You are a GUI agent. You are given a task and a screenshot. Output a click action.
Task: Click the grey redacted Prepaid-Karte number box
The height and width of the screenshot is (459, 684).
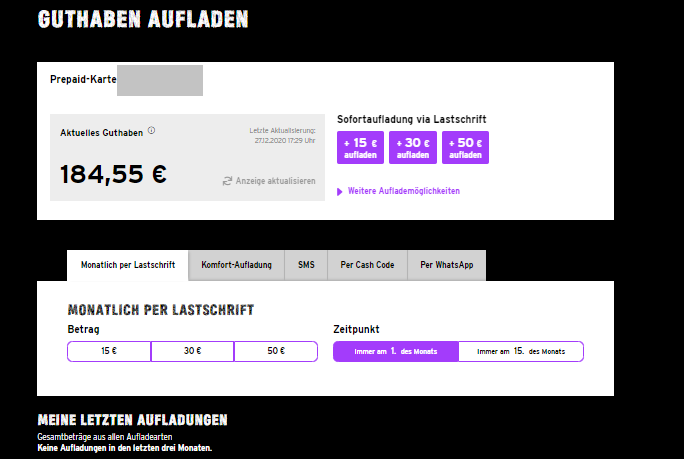click(160, 80)
